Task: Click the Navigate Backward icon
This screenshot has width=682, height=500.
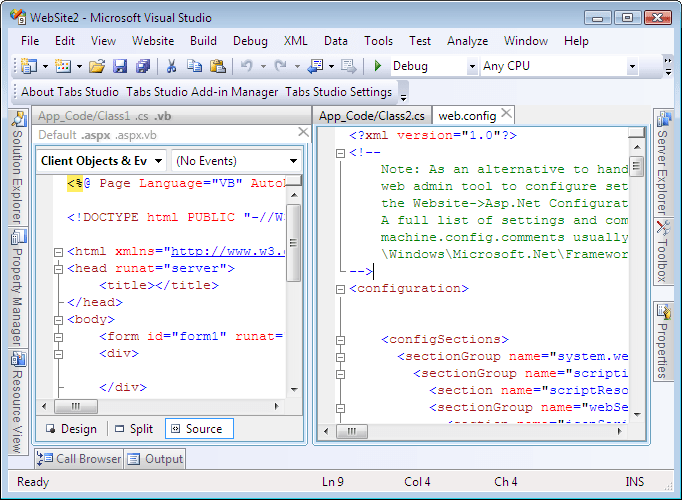Action: [315, 66]
